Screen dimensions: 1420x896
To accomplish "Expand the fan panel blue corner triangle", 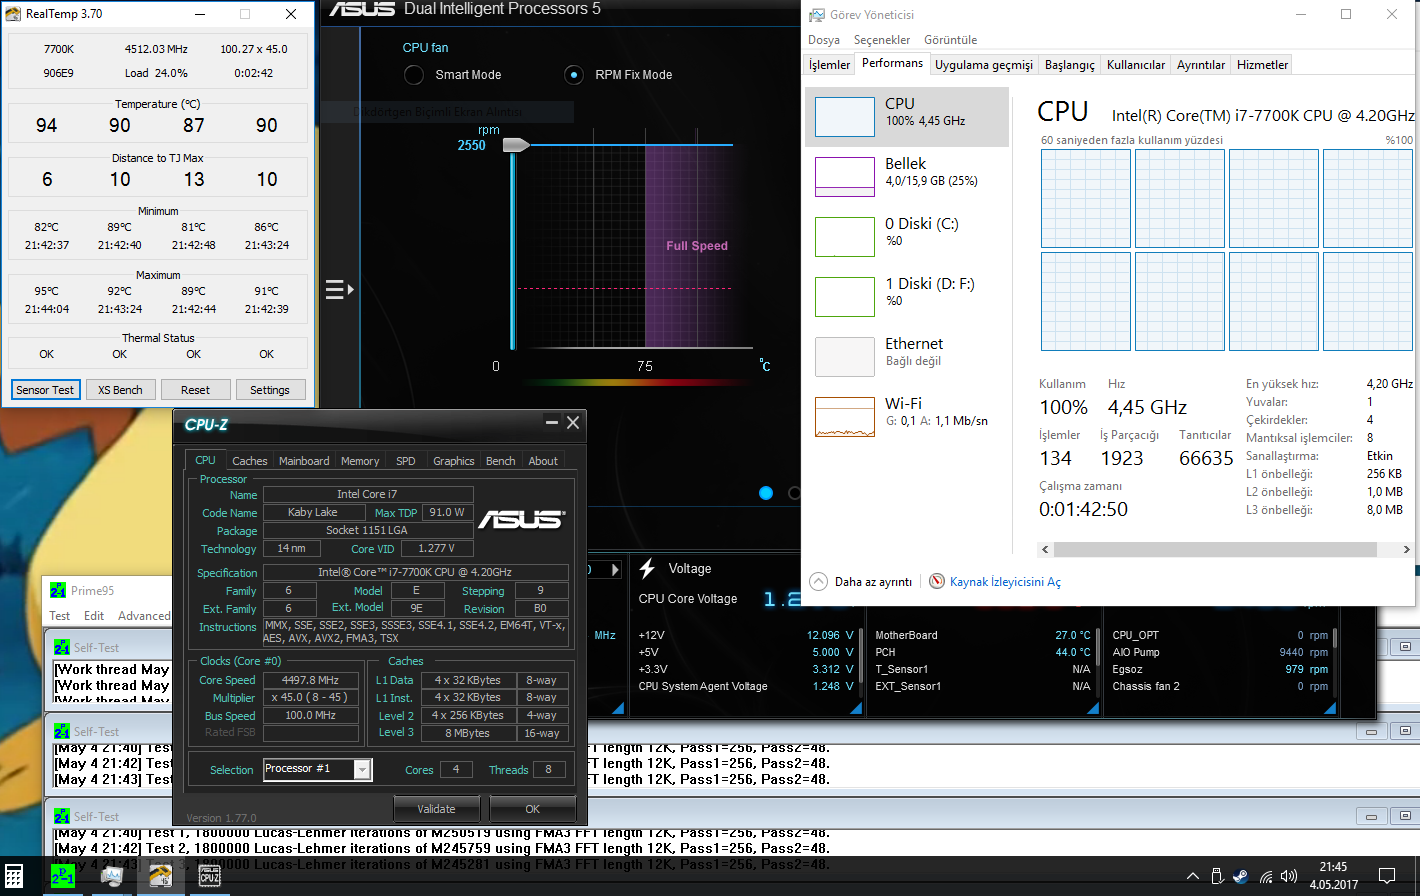I will pos(1330,708).
